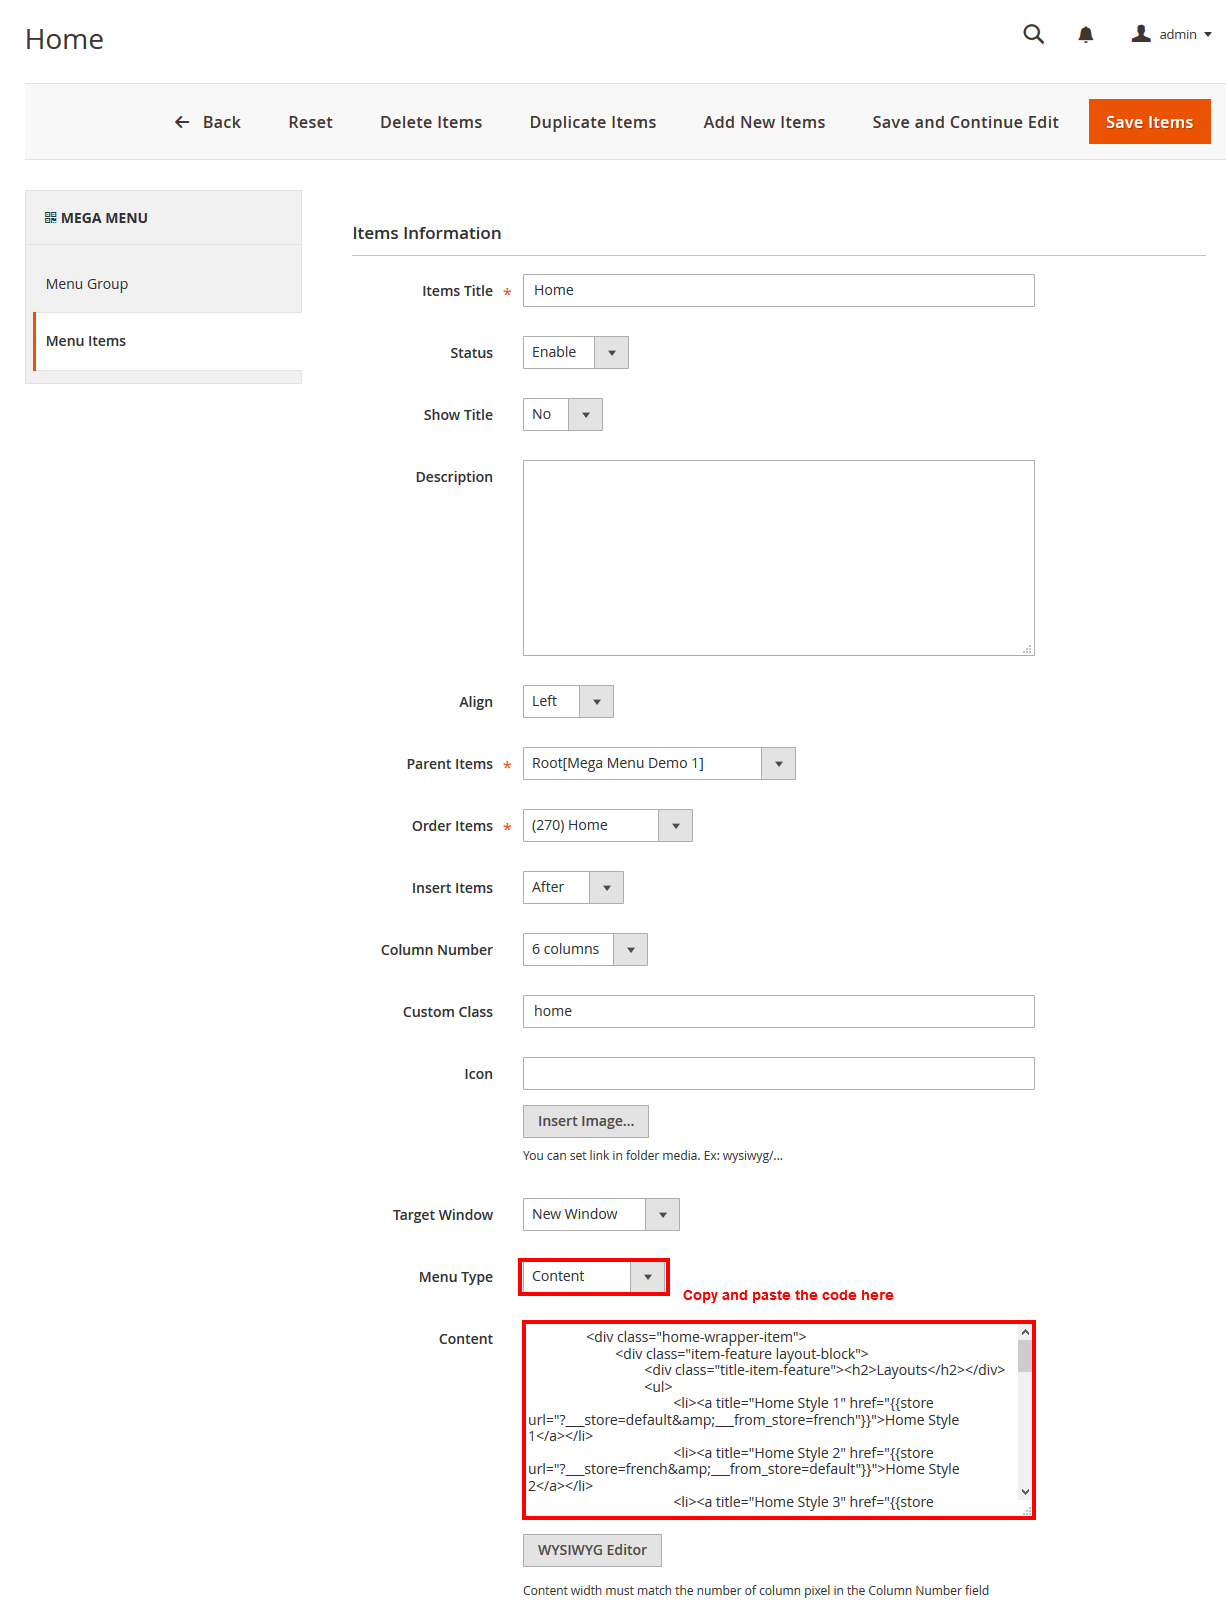The height and width of the screenshot is (1609, 1228).
Task: Open the Show Title dropdown
Action: click(x=562, y=414)
